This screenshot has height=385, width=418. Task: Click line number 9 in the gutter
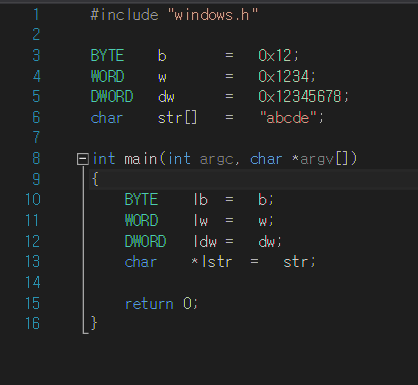(x=36, y=180)
